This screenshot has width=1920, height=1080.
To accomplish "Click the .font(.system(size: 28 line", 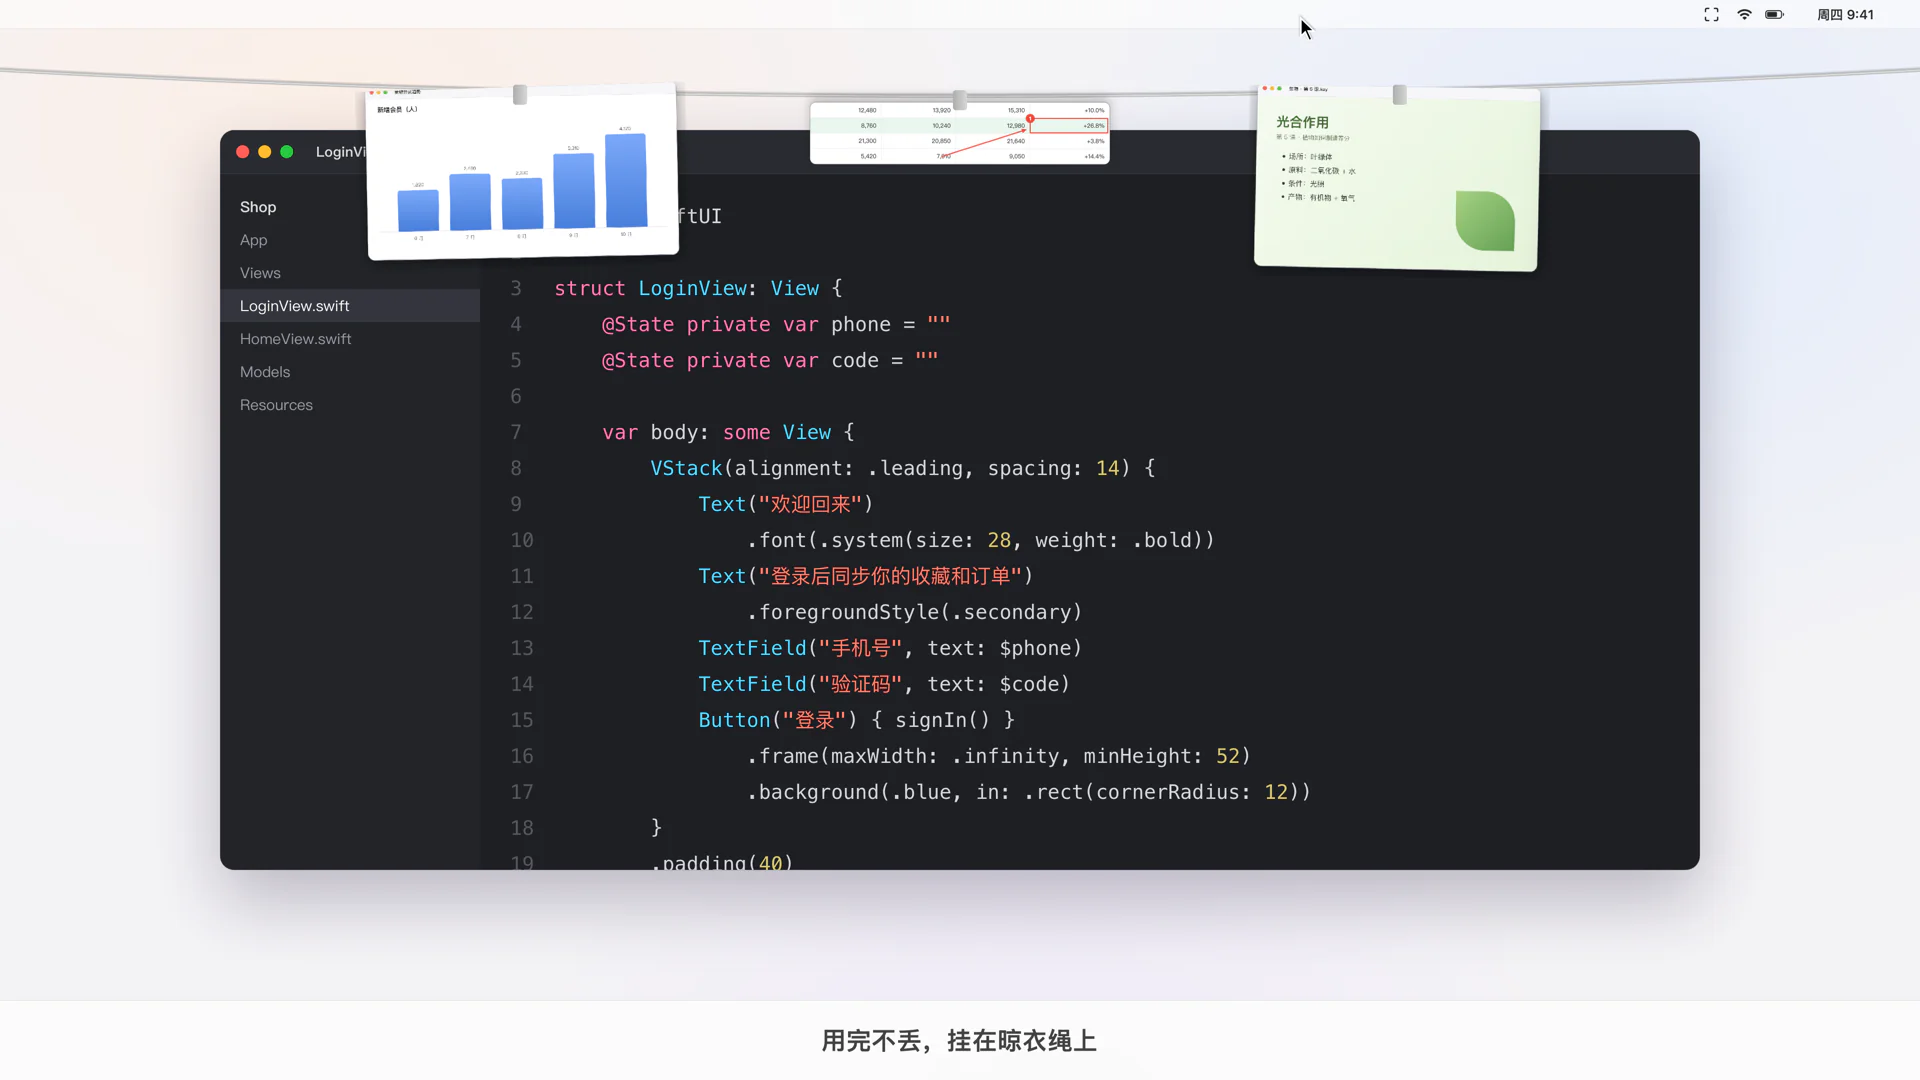I will [981, 540].
